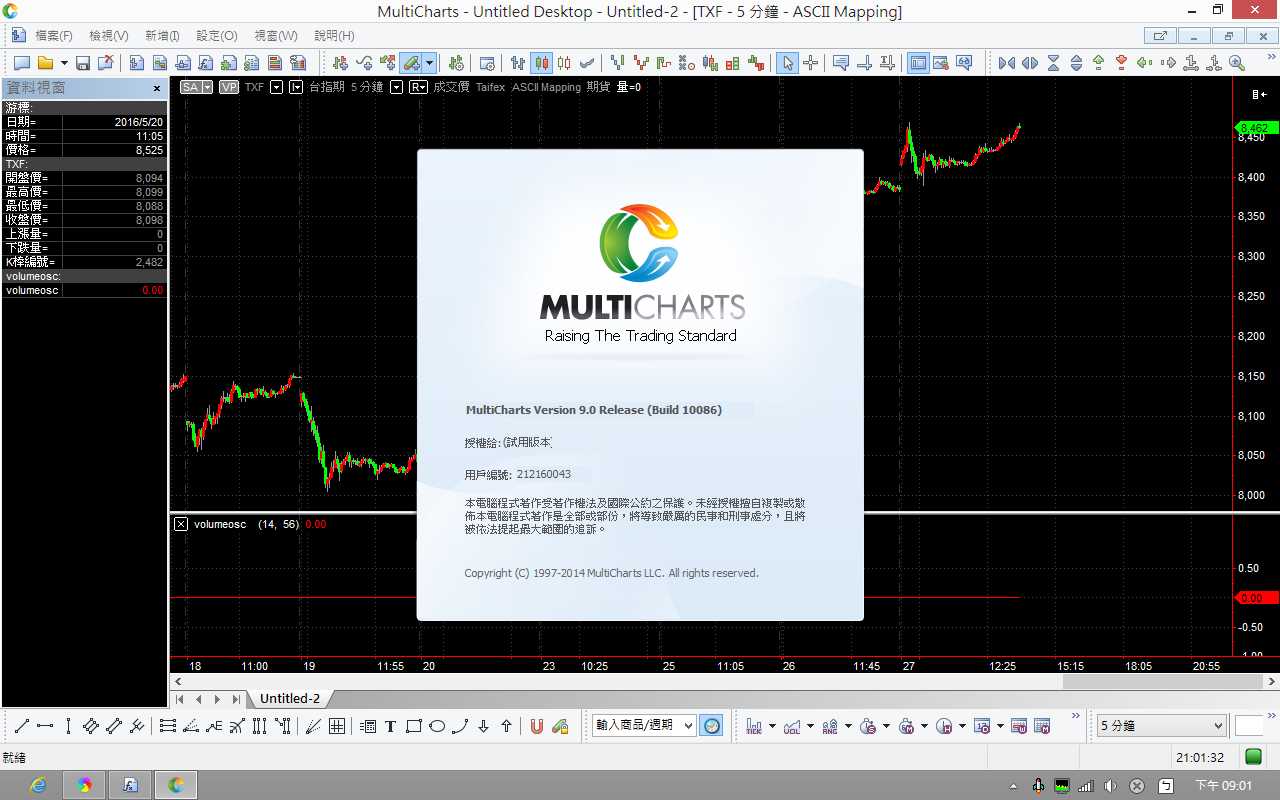The width and height of the screenshot is (1280, 800).
Task: Click the red down arrow toolbar icon
Action: [1121, 63]
